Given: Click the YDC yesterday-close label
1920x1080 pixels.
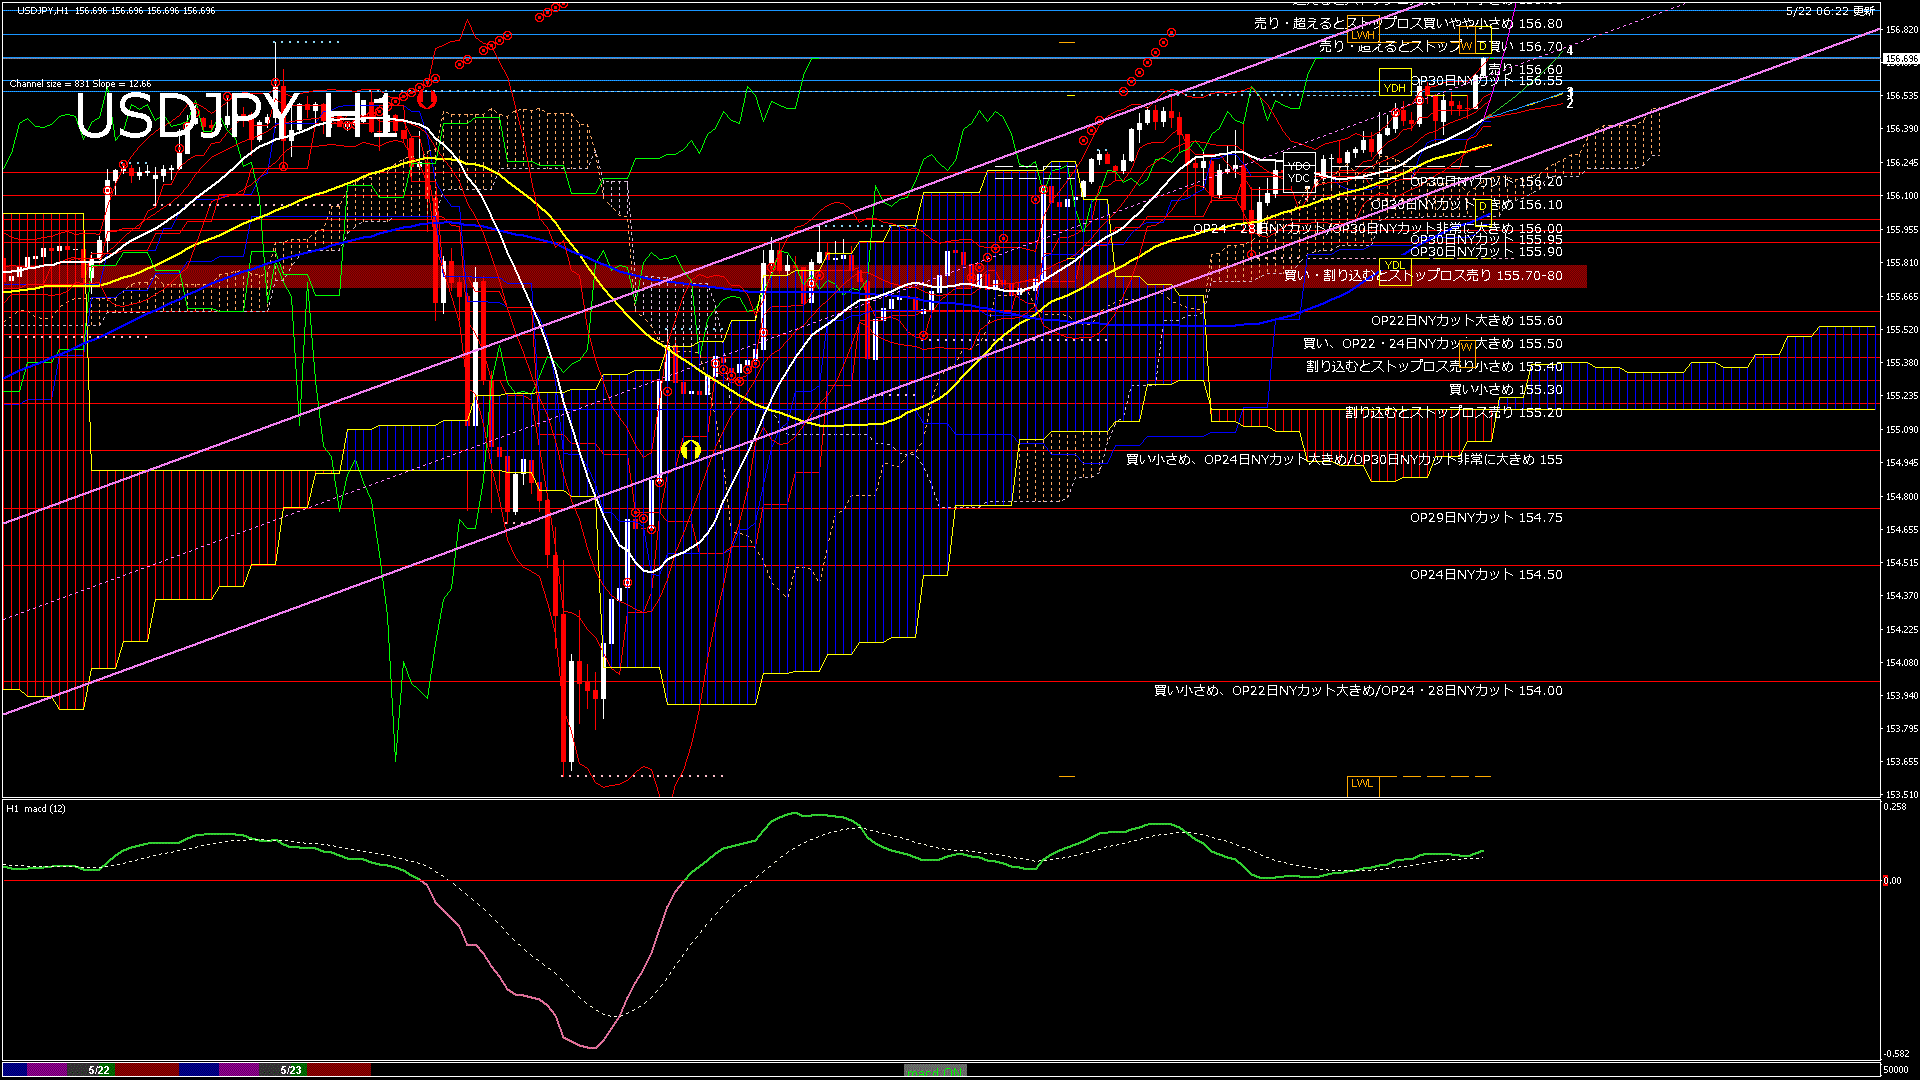Looking at the screenshot, I should point(1298,179).
